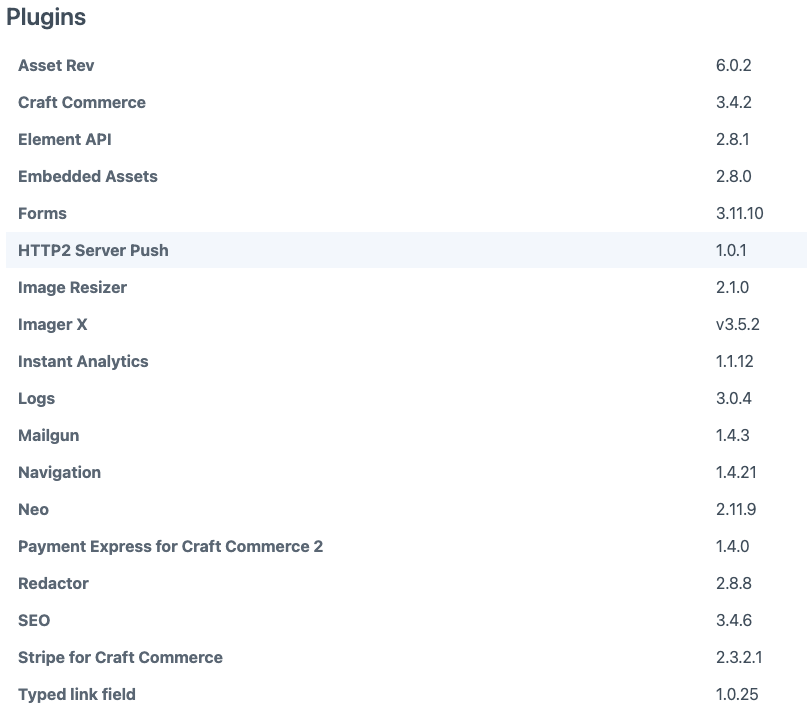Select the Craft Commerce plugin
807x716 pixels.
click(x=82, y=102)
